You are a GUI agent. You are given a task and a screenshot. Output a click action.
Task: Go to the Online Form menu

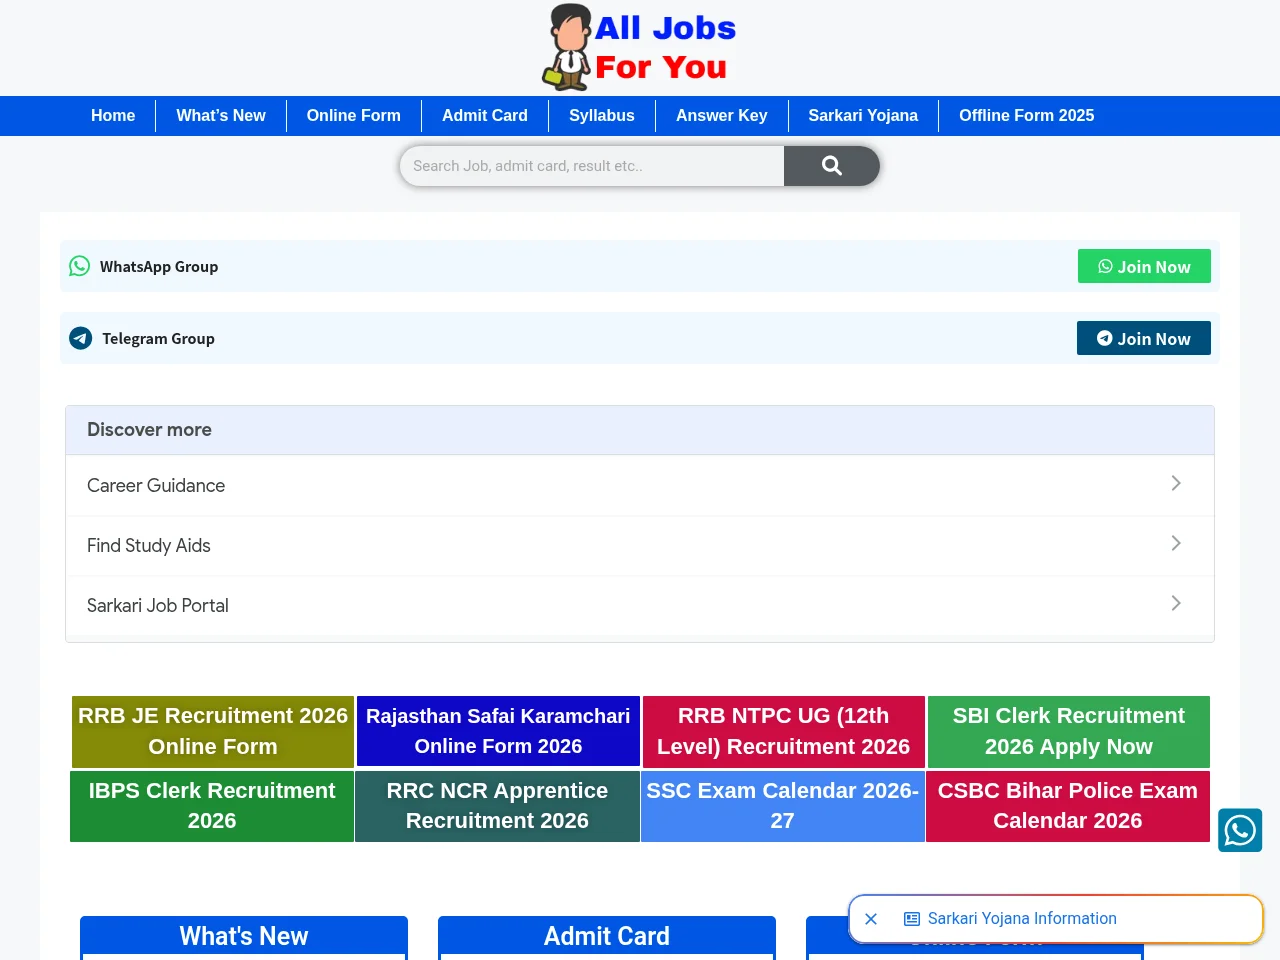tap(354, 116)
